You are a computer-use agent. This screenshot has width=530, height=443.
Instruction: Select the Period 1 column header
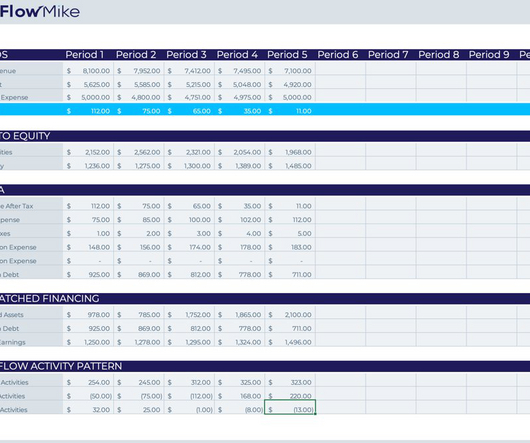tap(85, 55)
